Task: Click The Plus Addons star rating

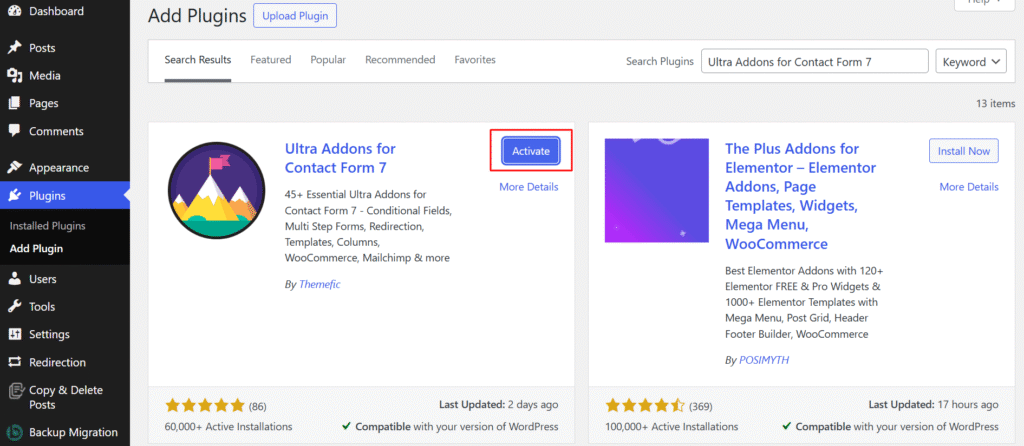Action: tap(645, 406)
